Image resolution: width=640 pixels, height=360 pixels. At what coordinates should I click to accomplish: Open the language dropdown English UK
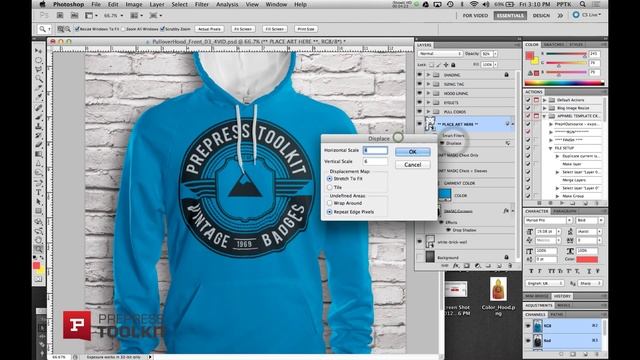[x=545, y=283]
